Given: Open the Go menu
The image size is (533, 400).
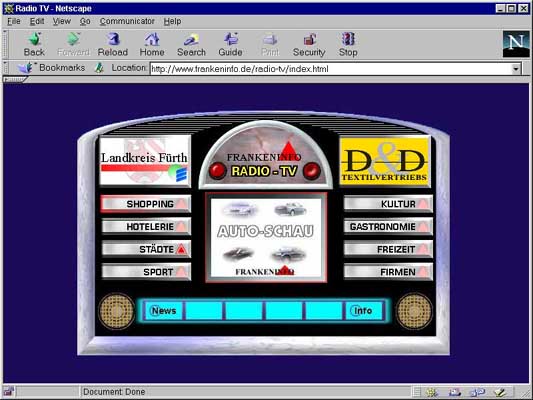Looking at the screenshot, I should coord(85,21).
